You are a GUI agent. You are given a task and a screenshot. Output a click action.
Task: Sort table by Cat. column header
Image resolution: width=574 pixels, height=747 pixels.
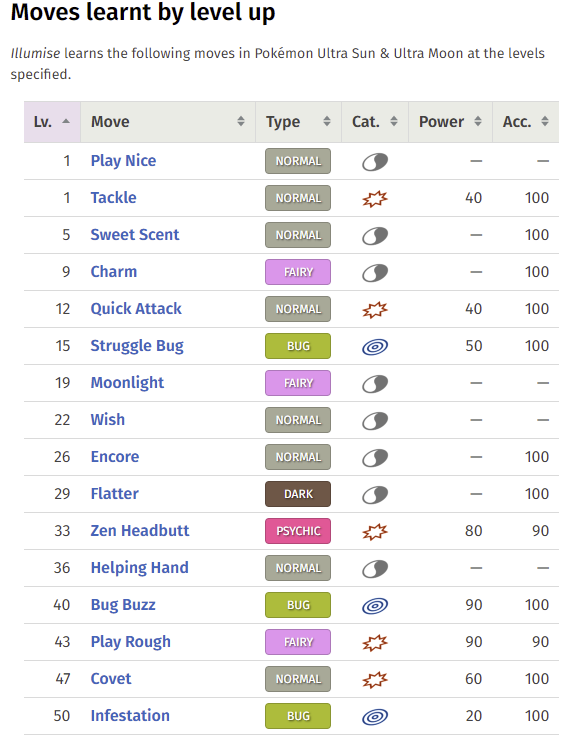pyautogui.click(x=375, y=122)
